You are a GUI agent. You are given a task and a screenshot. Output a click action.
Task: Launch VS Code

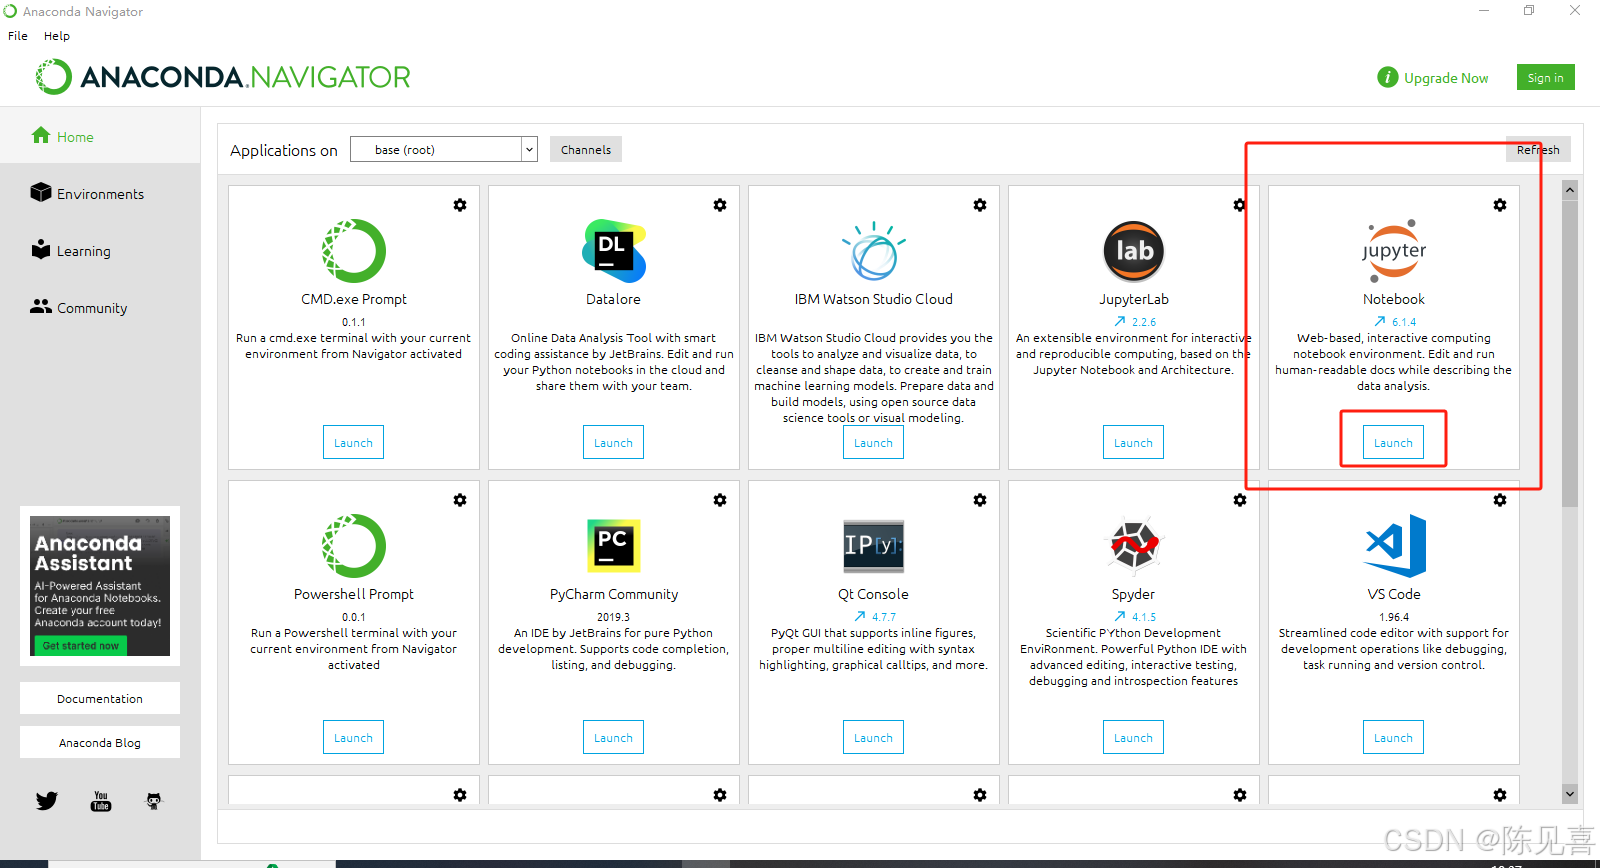[1393, 738]
